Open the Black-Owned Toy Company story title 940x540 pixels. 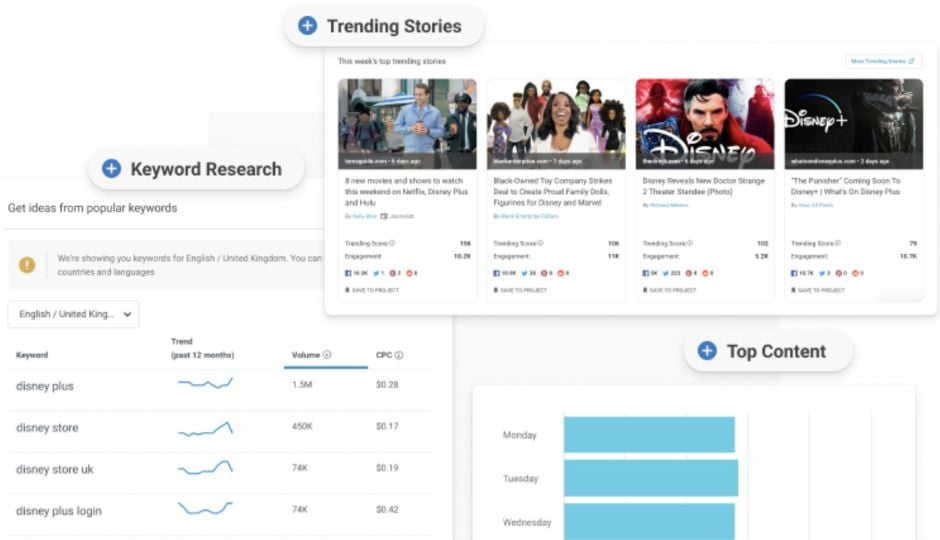click(x=553, y=192)
